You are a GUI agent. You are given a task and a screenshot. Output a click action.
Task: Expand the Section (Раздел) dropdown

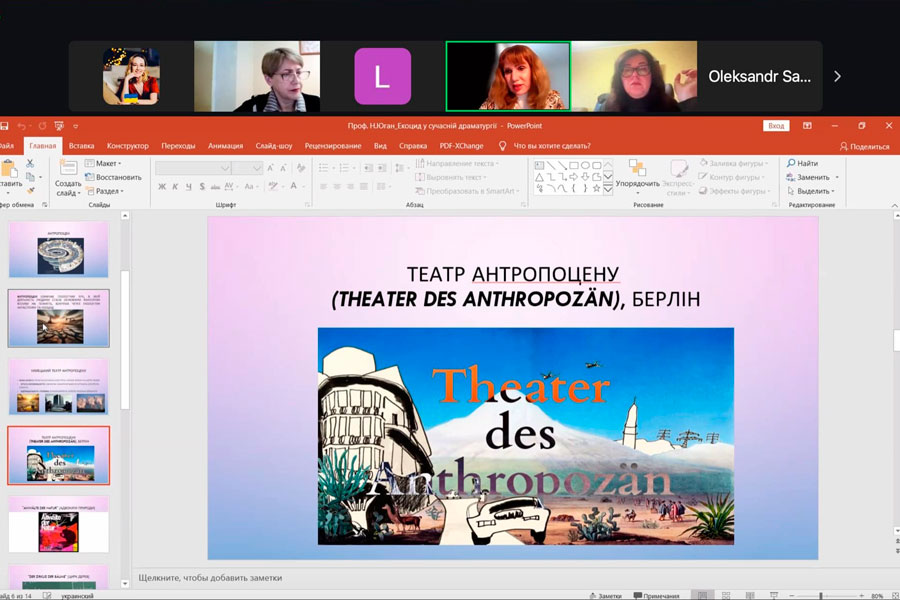(x=106, y=191)
